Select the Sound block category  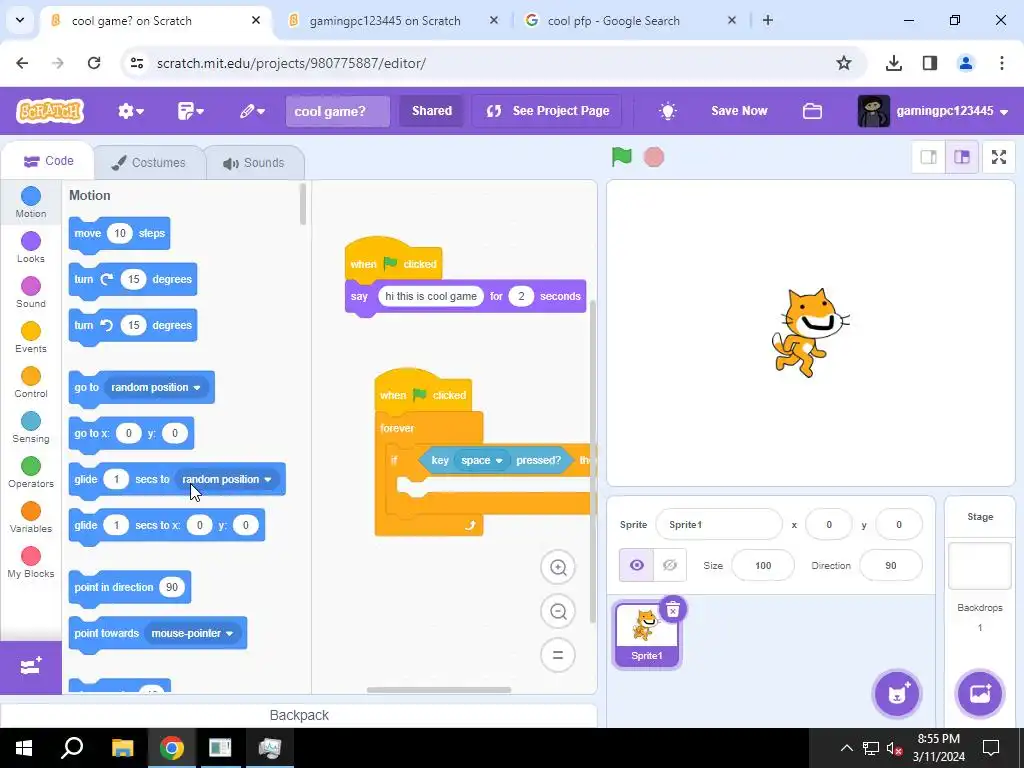coord(31,293)
